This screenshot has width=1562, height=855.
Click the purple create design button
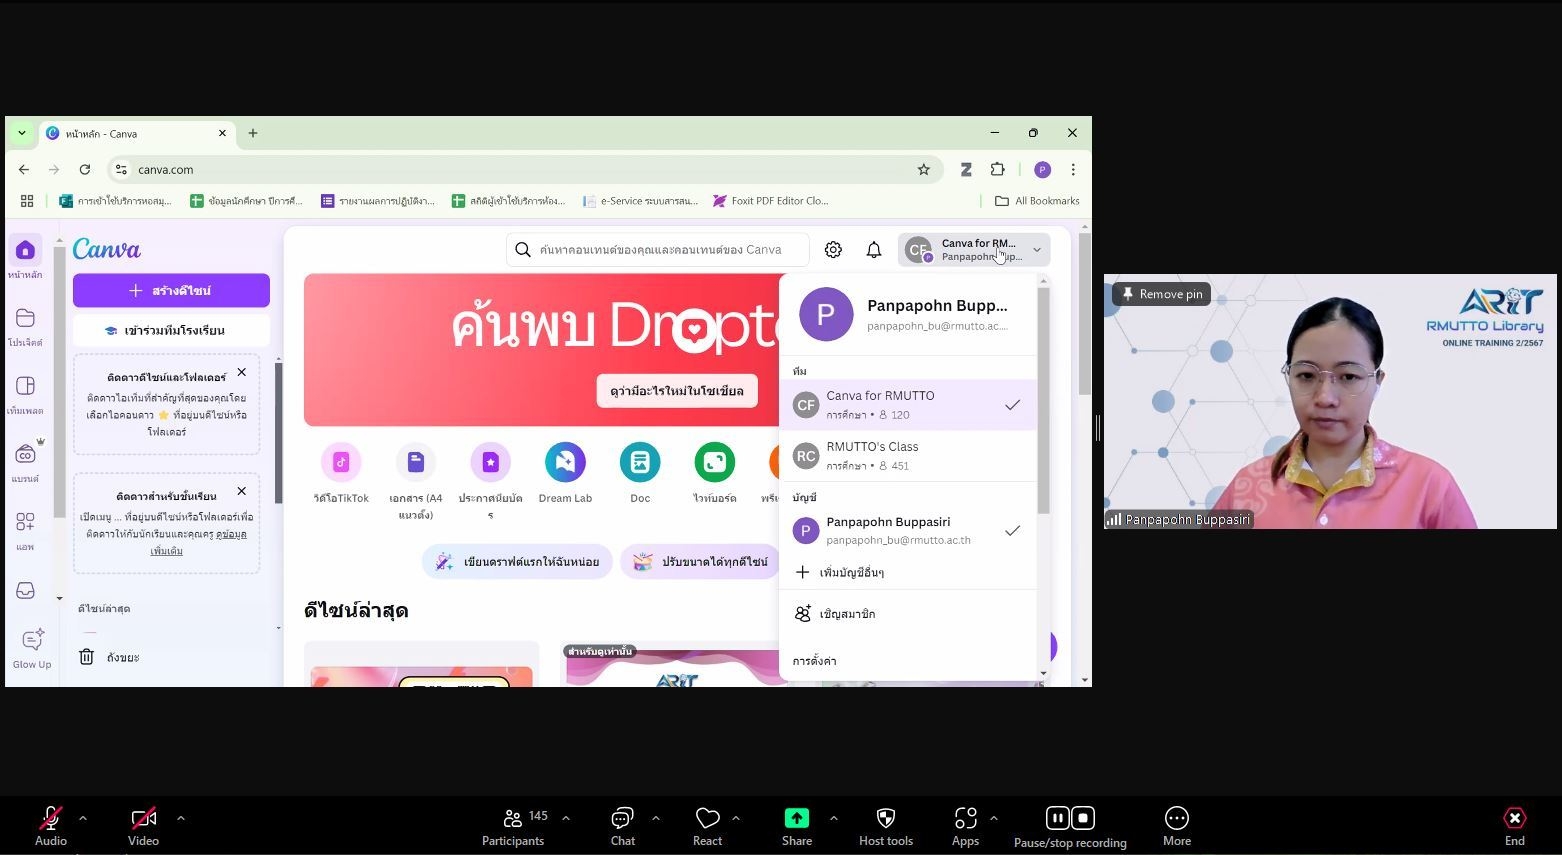click(171, 291)
